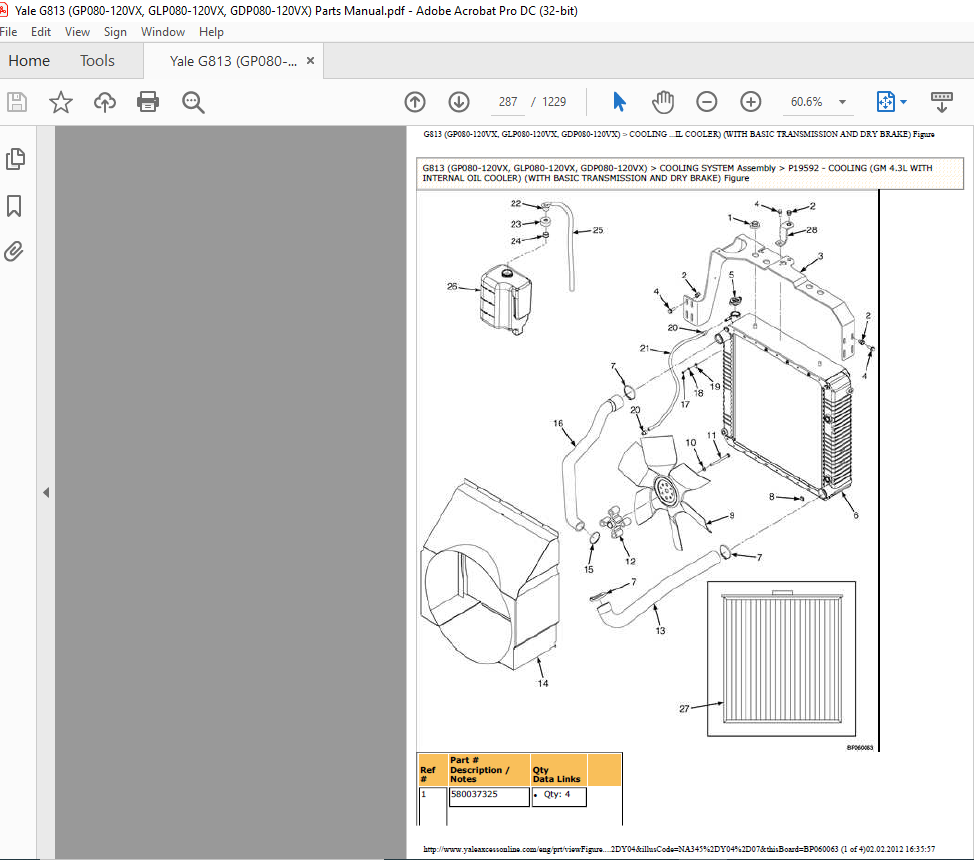974x860 pixels.
Task: Click callout number 14 on fan shroud
Action: 543,684
